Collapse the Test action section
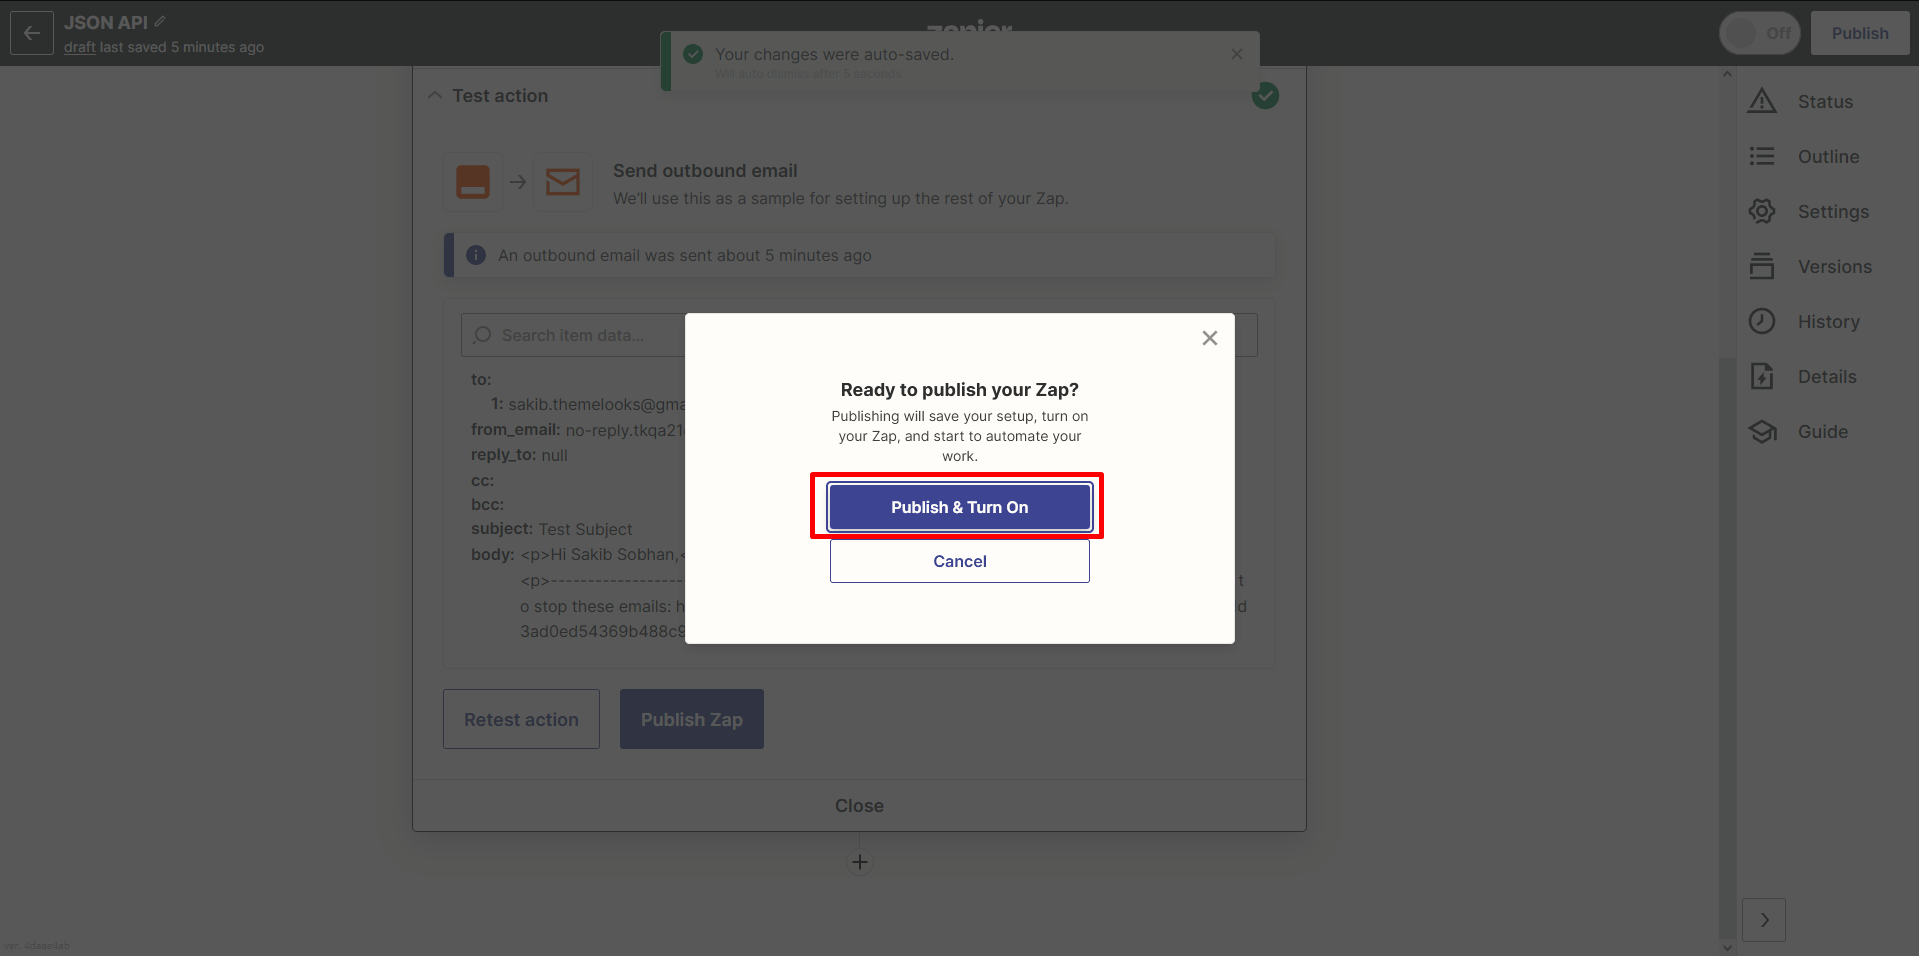Image resolution: width=1919 pixels, height=956 pixels. [435, 96]
